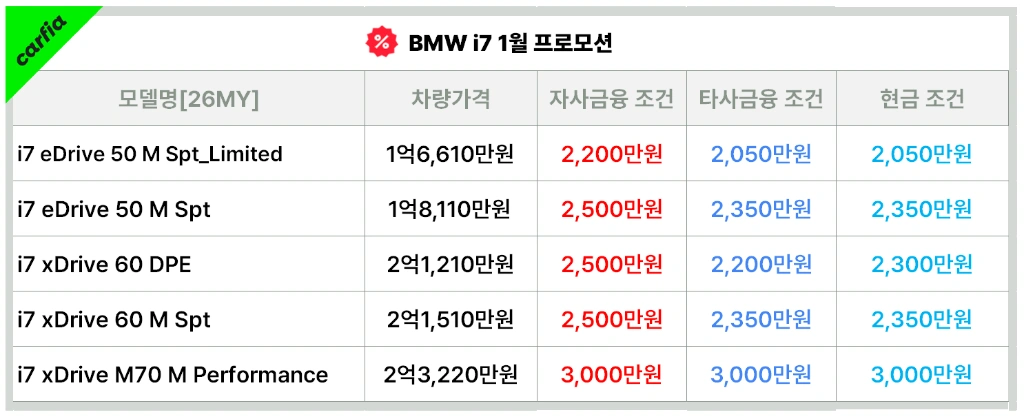The image size is (1024, 416).
Task: Click the 현금 조건 column header
Action: [921, 99]
